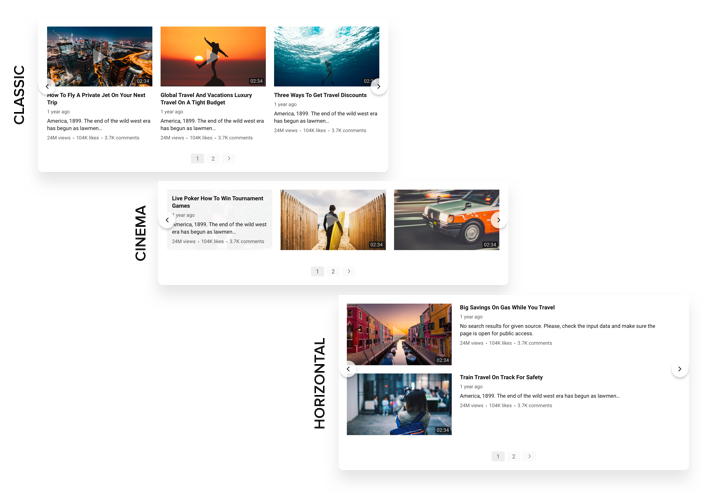
Task: Click left arrow on Cinema carousel
Action: (167, 220)
